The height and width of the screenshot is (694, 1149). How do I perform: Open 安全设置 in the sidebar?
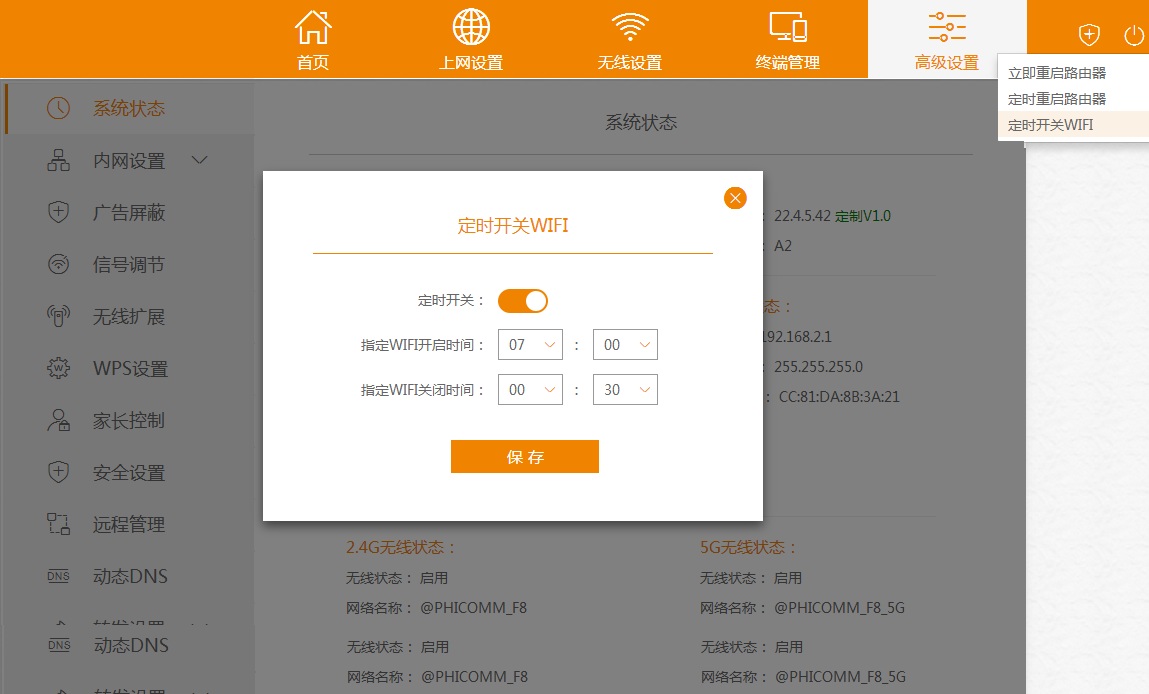pos(129,473)
